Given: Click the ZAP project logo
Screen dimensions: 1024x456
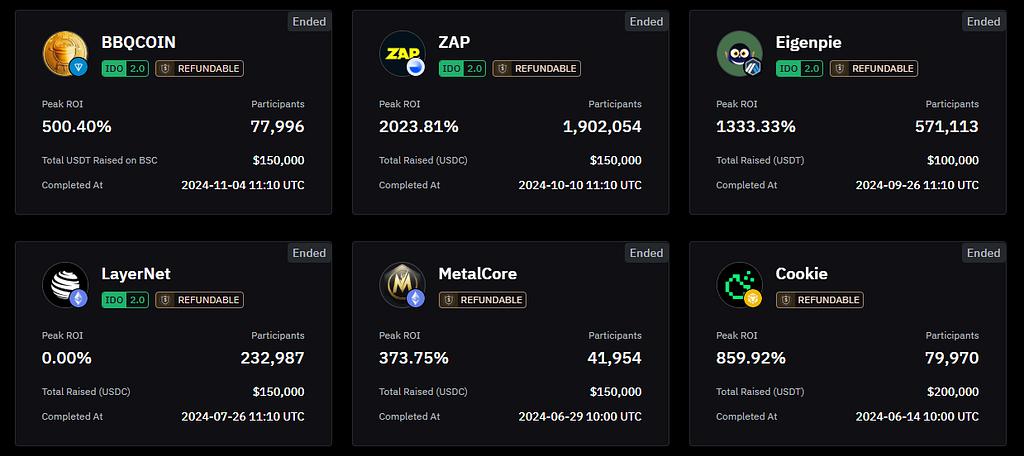Looking at the screenshot, I should (402, 53).
